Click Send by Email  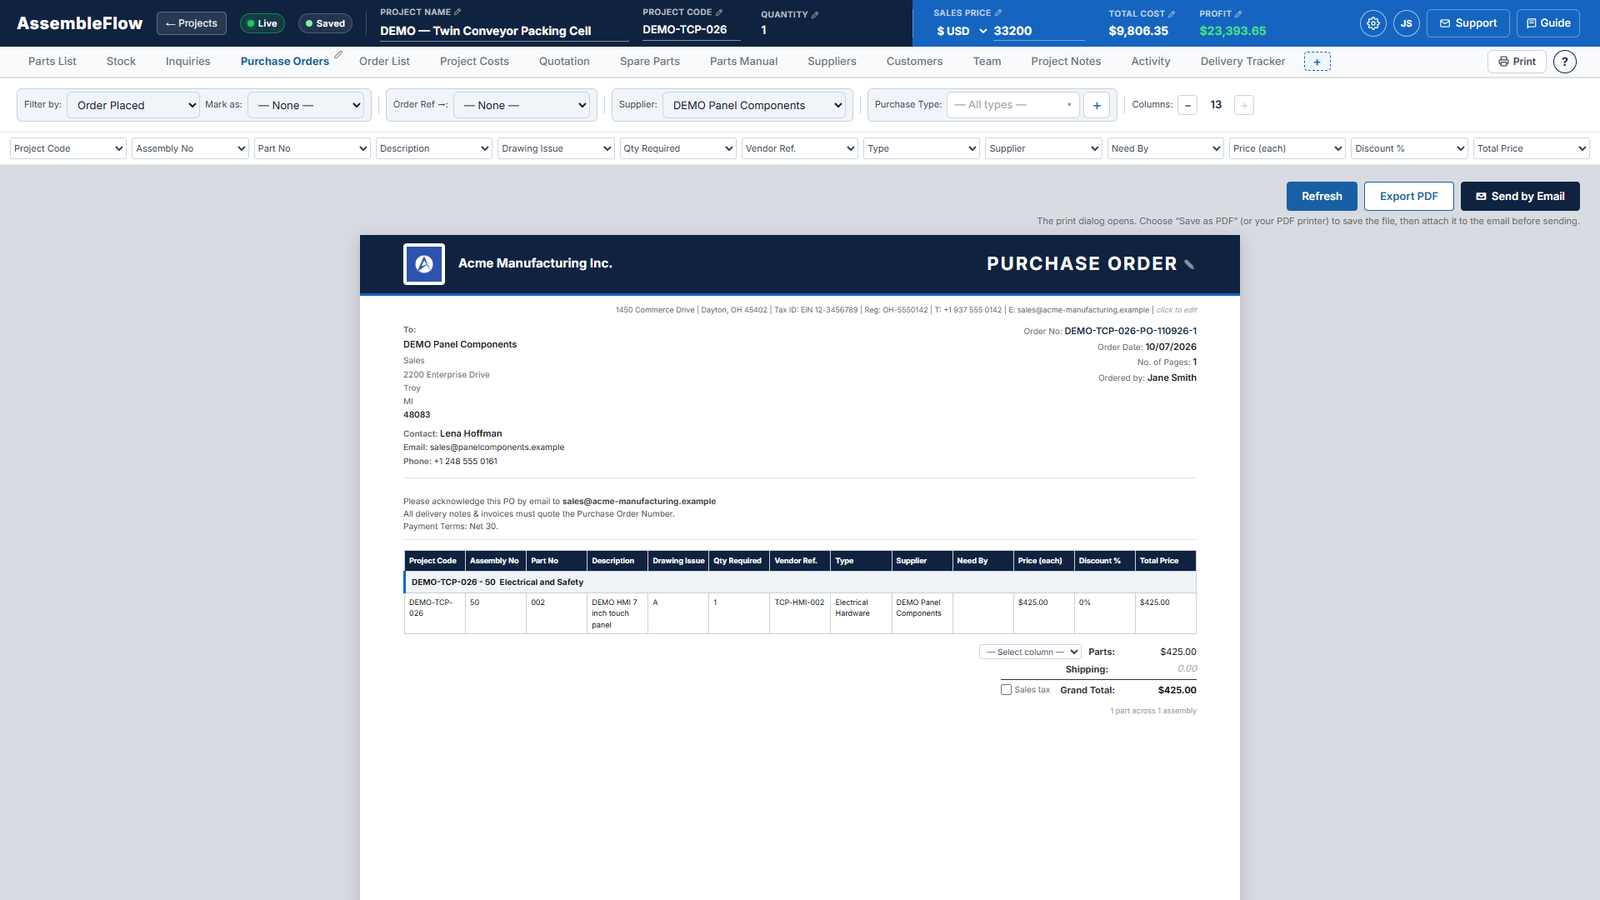[1520, 196]
